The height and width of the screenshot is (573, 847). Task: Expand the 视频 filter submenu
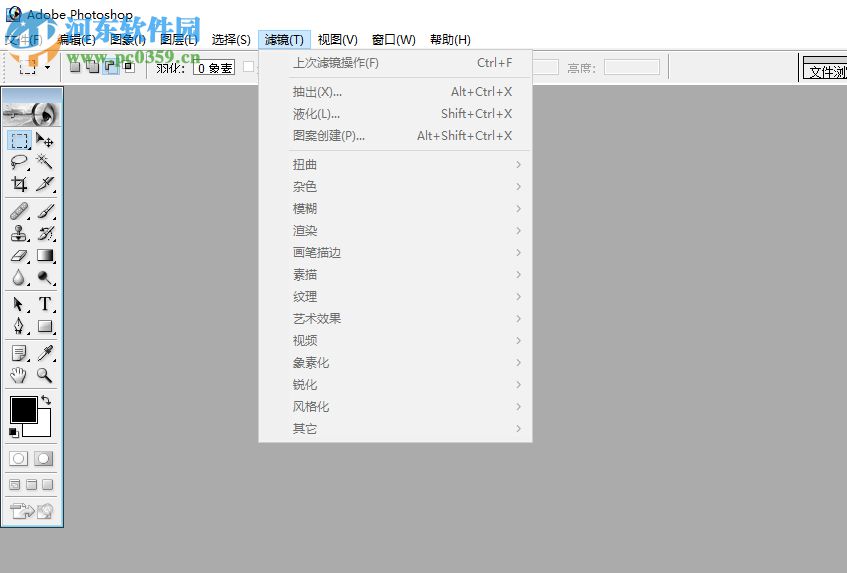tap(395, 341)
